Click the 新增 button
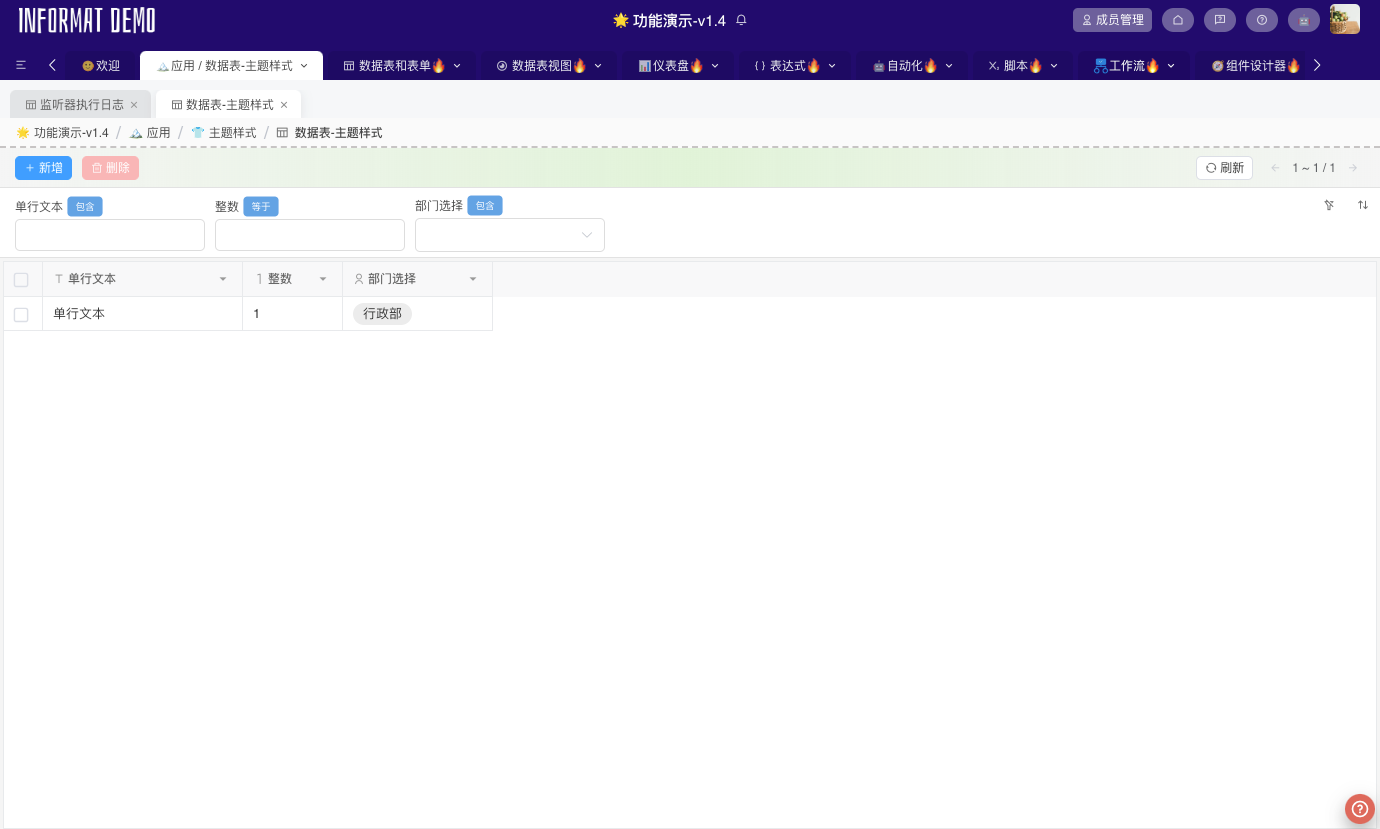1380x829 pixels. coord(43,167)
